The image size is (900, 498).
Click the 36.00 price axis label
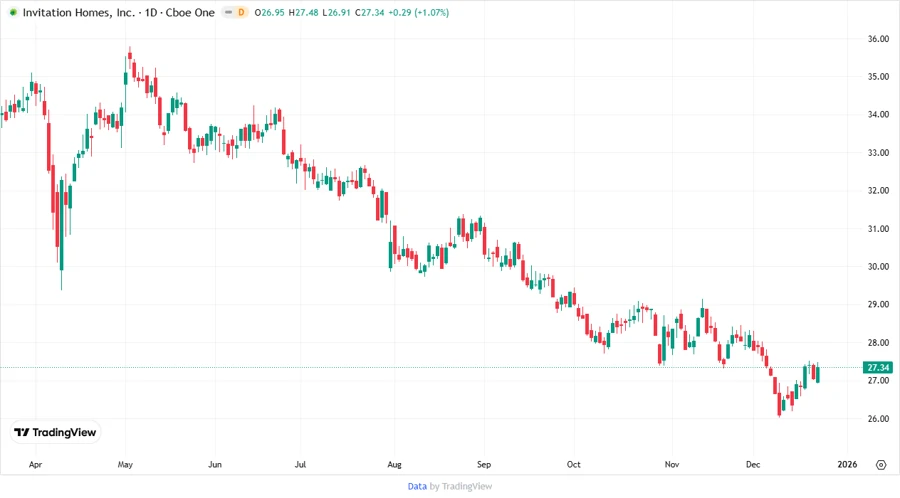pyautogui.click(x=878, y=38)
